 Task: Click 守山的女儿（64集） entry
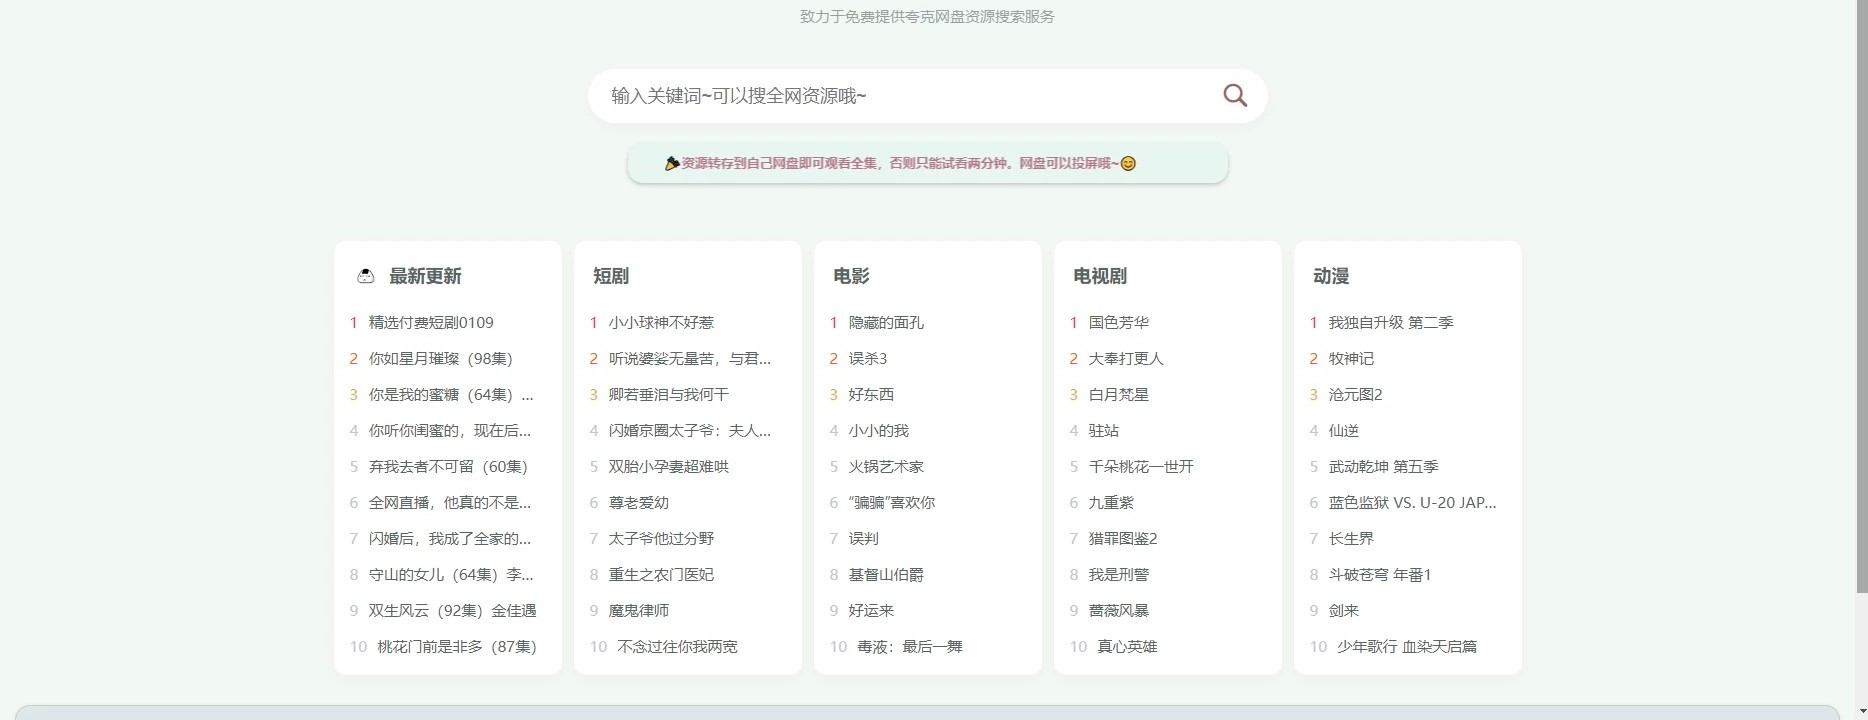(451, 575)
